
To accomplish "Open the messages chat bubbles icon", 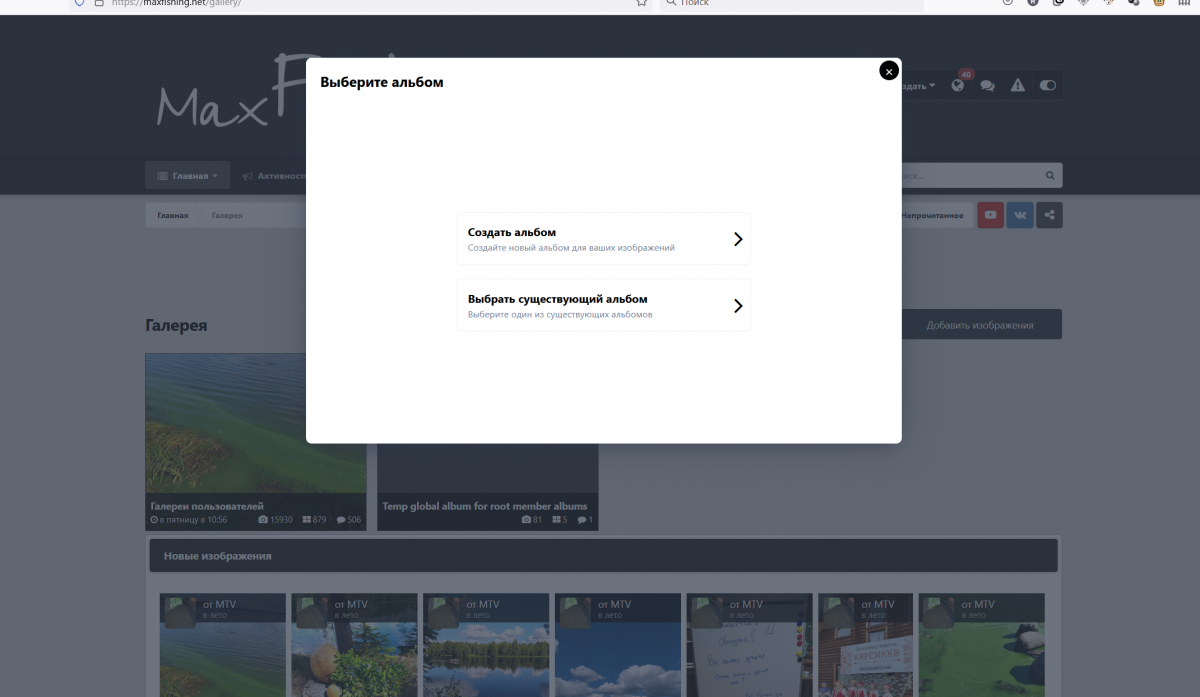I will coord(987,86).
